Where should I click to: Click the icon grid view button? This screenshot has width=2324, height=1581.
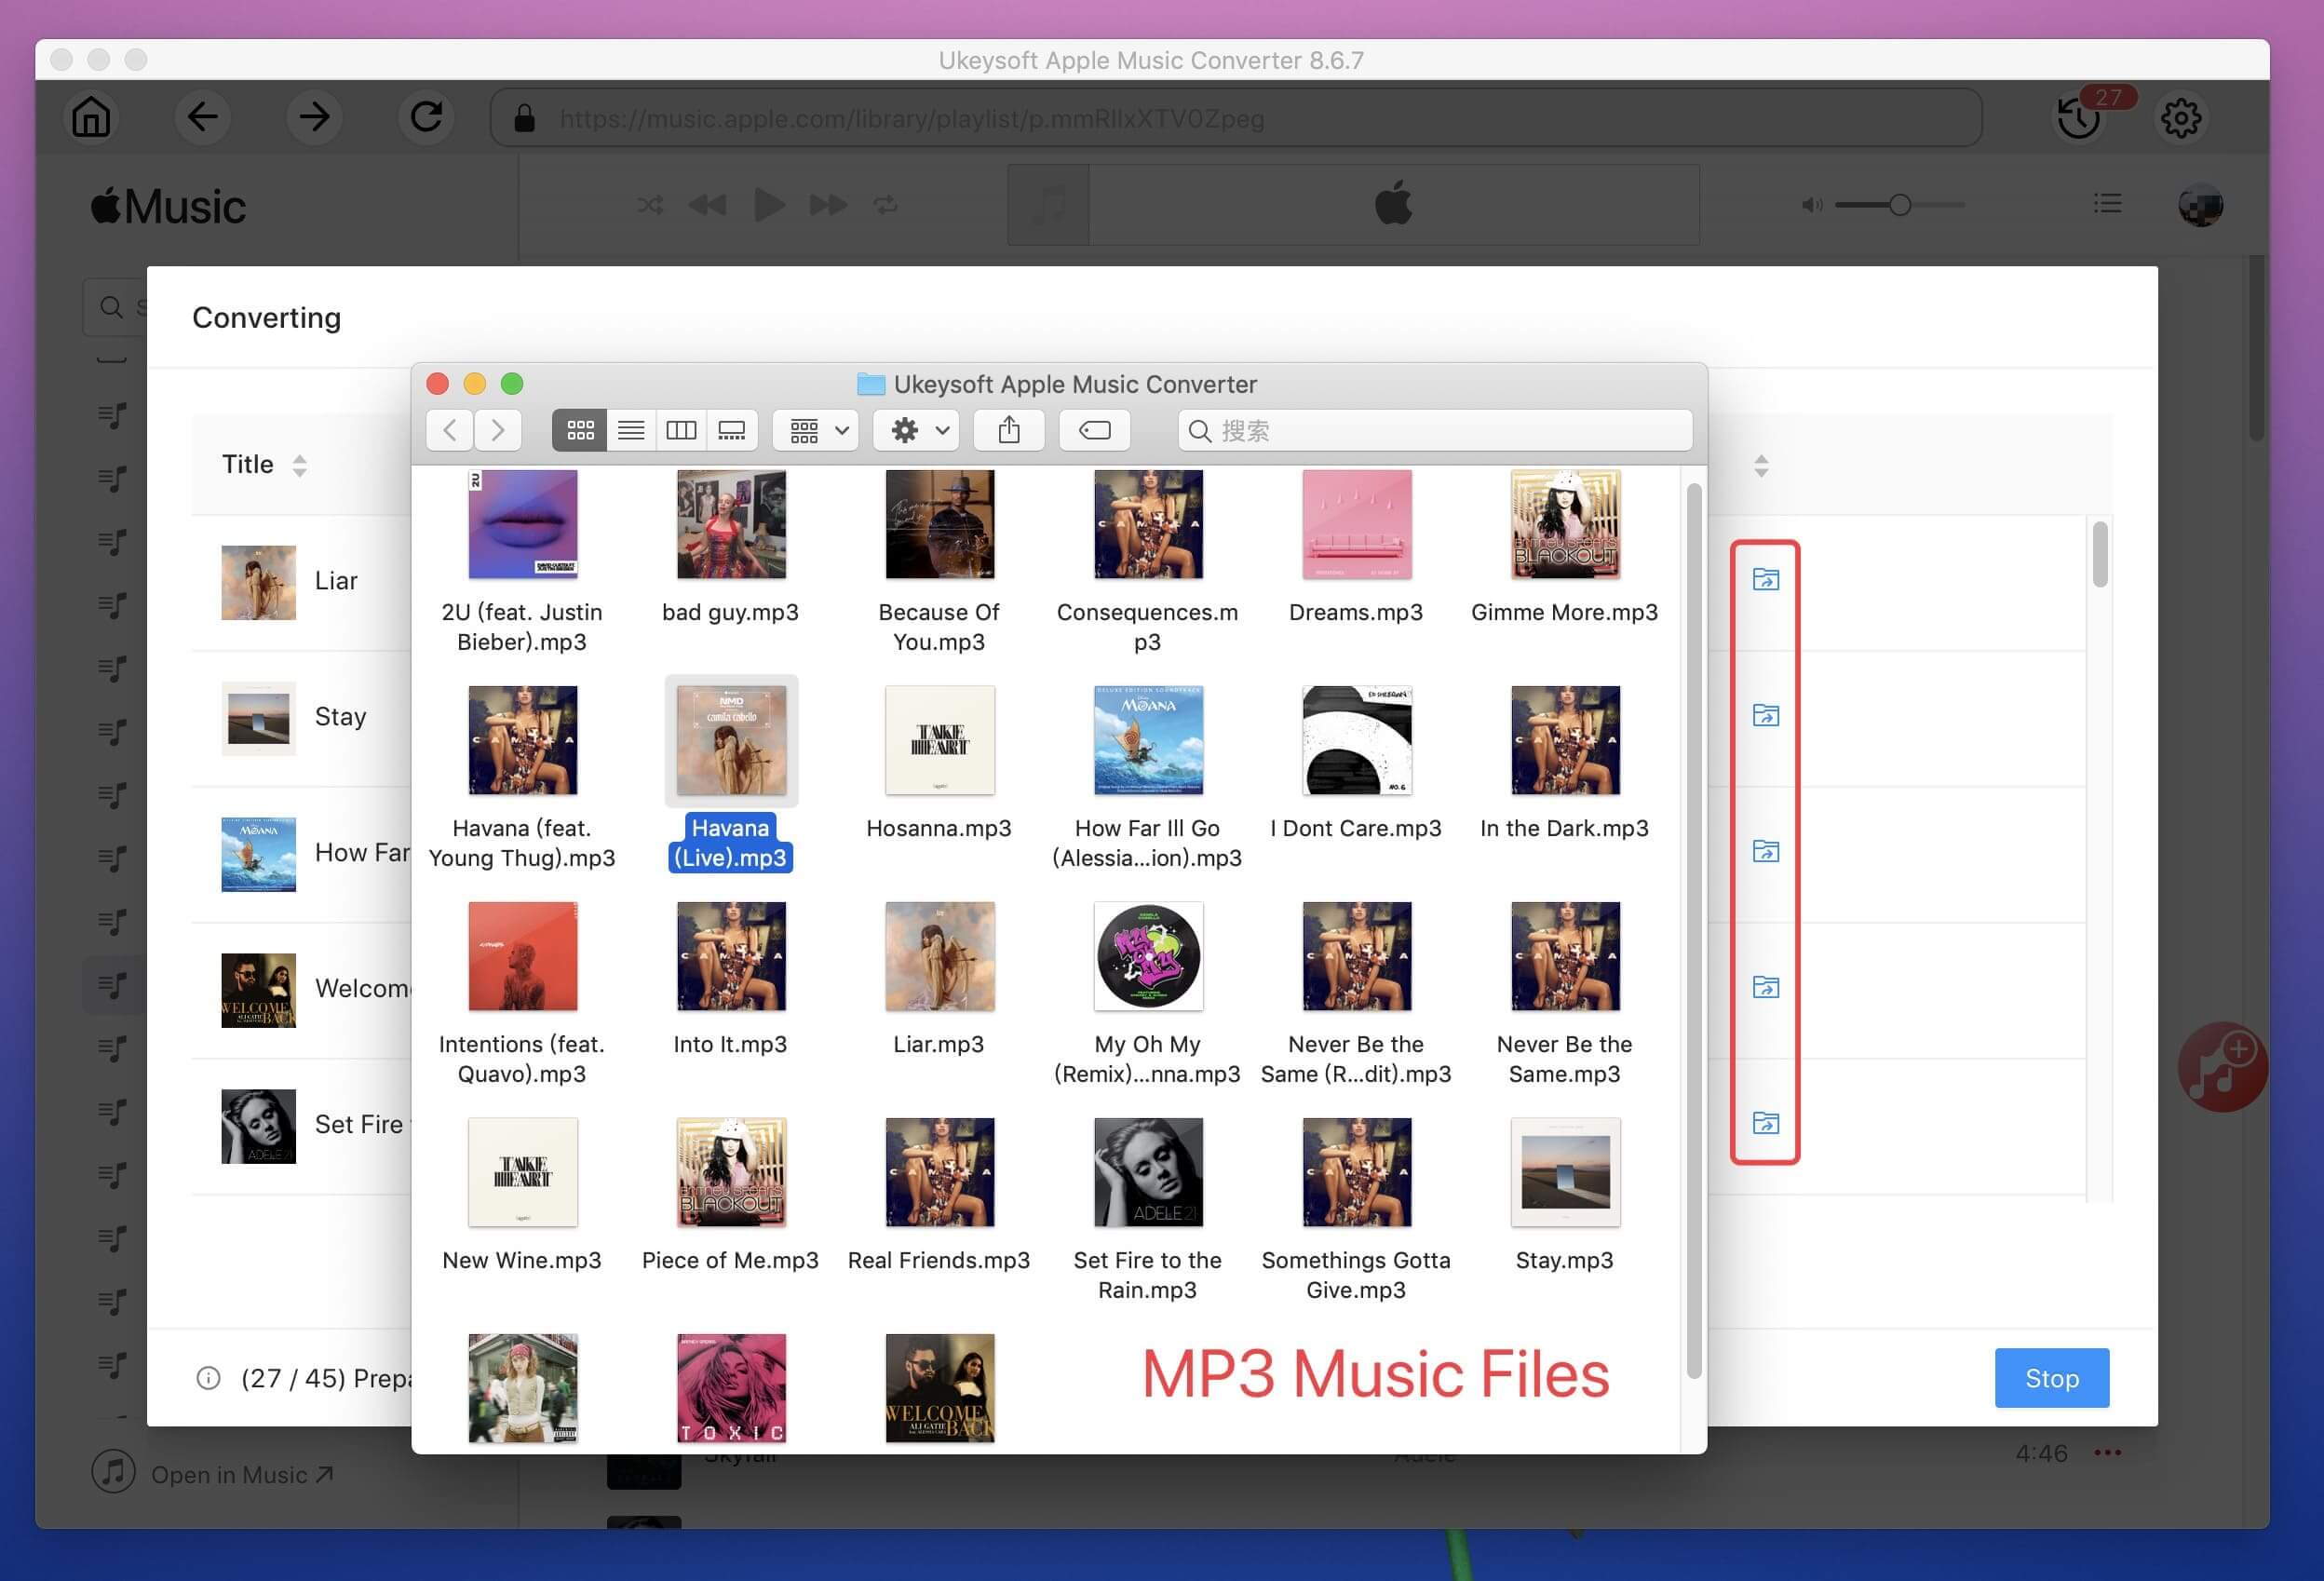tap(577, 429)
